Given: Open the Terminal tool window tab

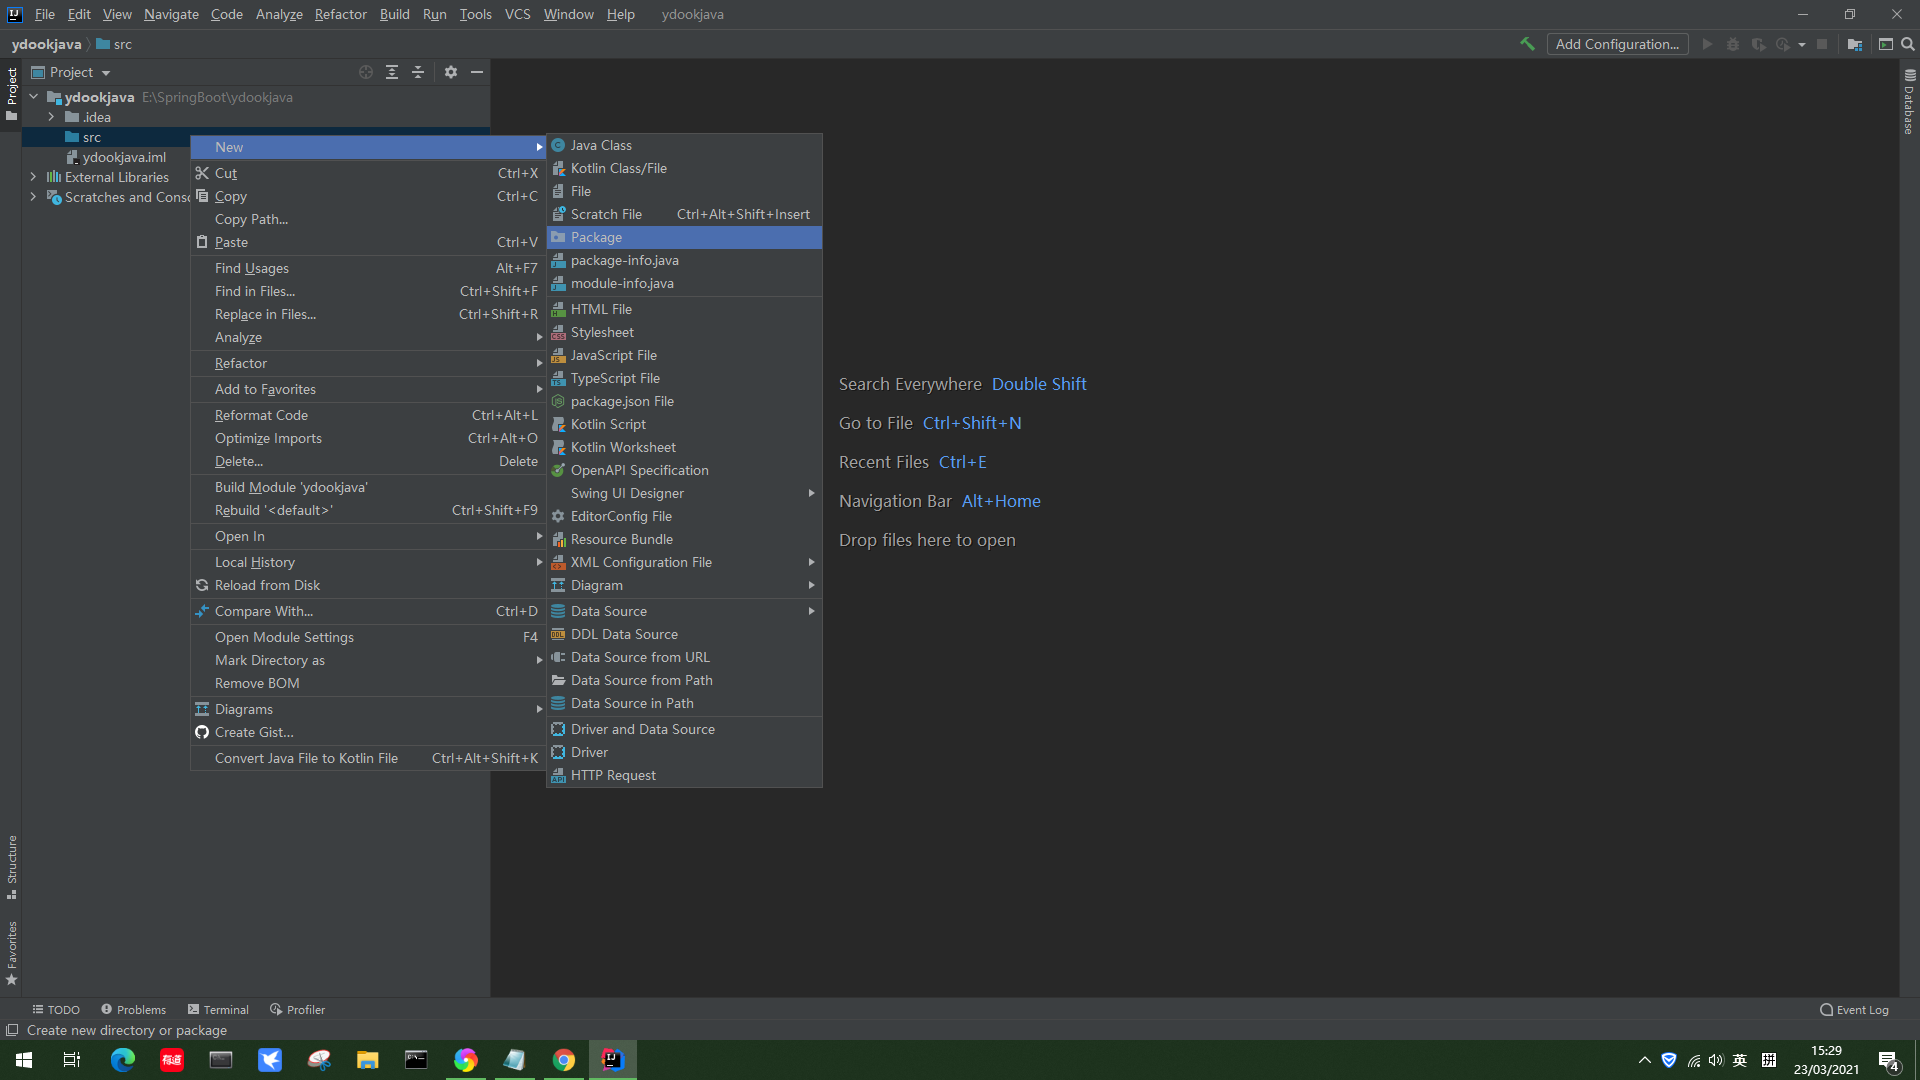Looking at the screenshot, I should coord(218,1009).
